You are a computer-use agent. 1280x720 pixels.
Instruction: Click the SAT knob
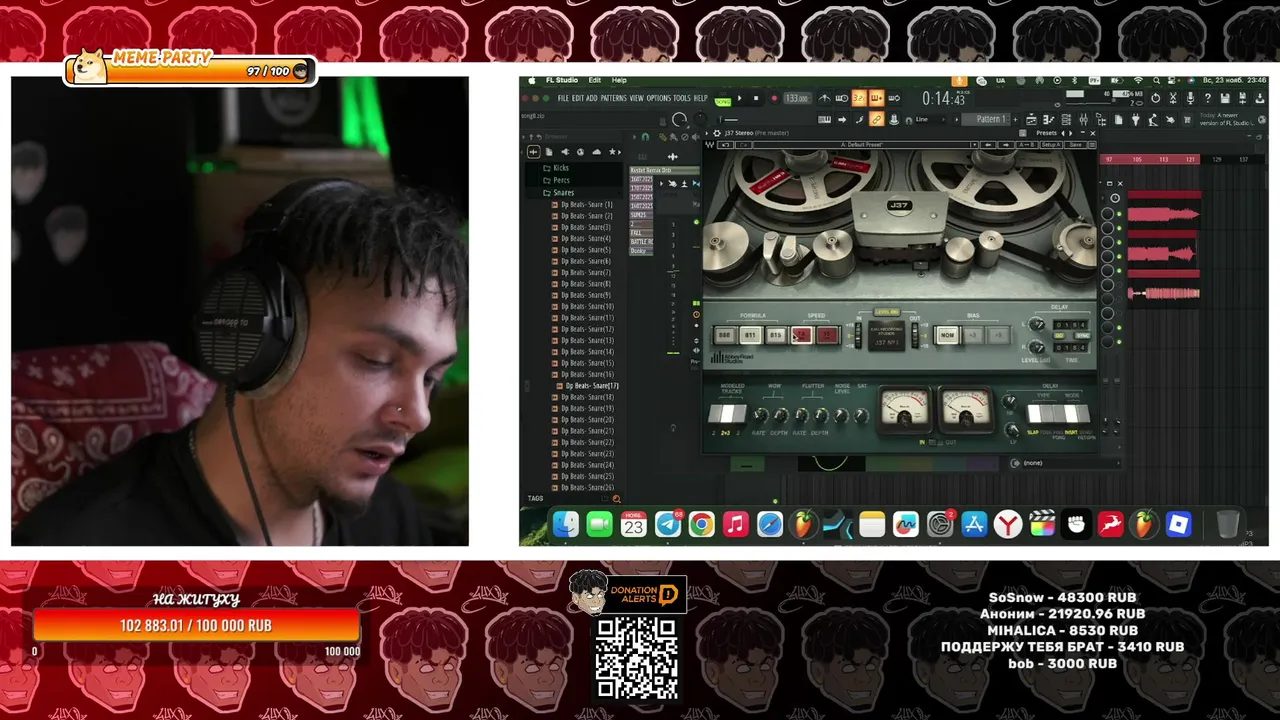tap(860, 415)
